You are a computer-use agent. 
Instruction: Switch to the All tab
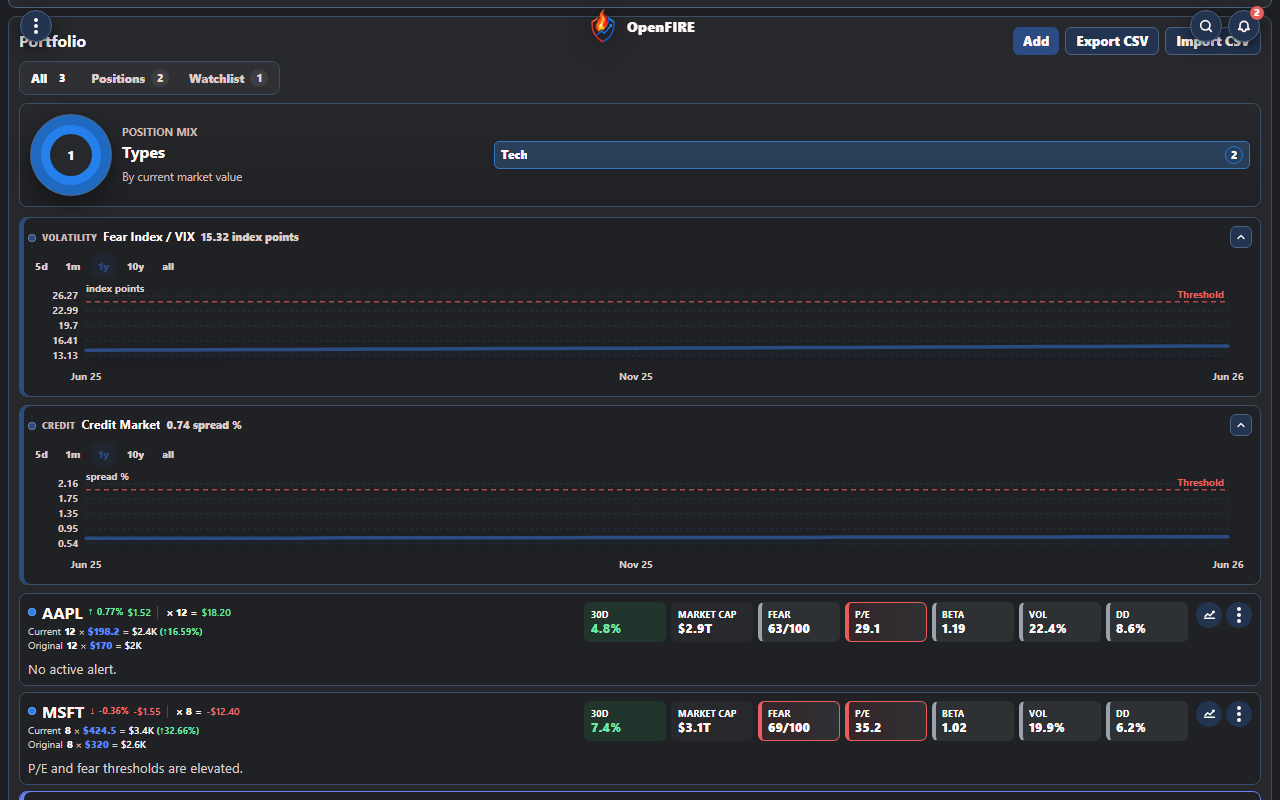coord(48,78)
